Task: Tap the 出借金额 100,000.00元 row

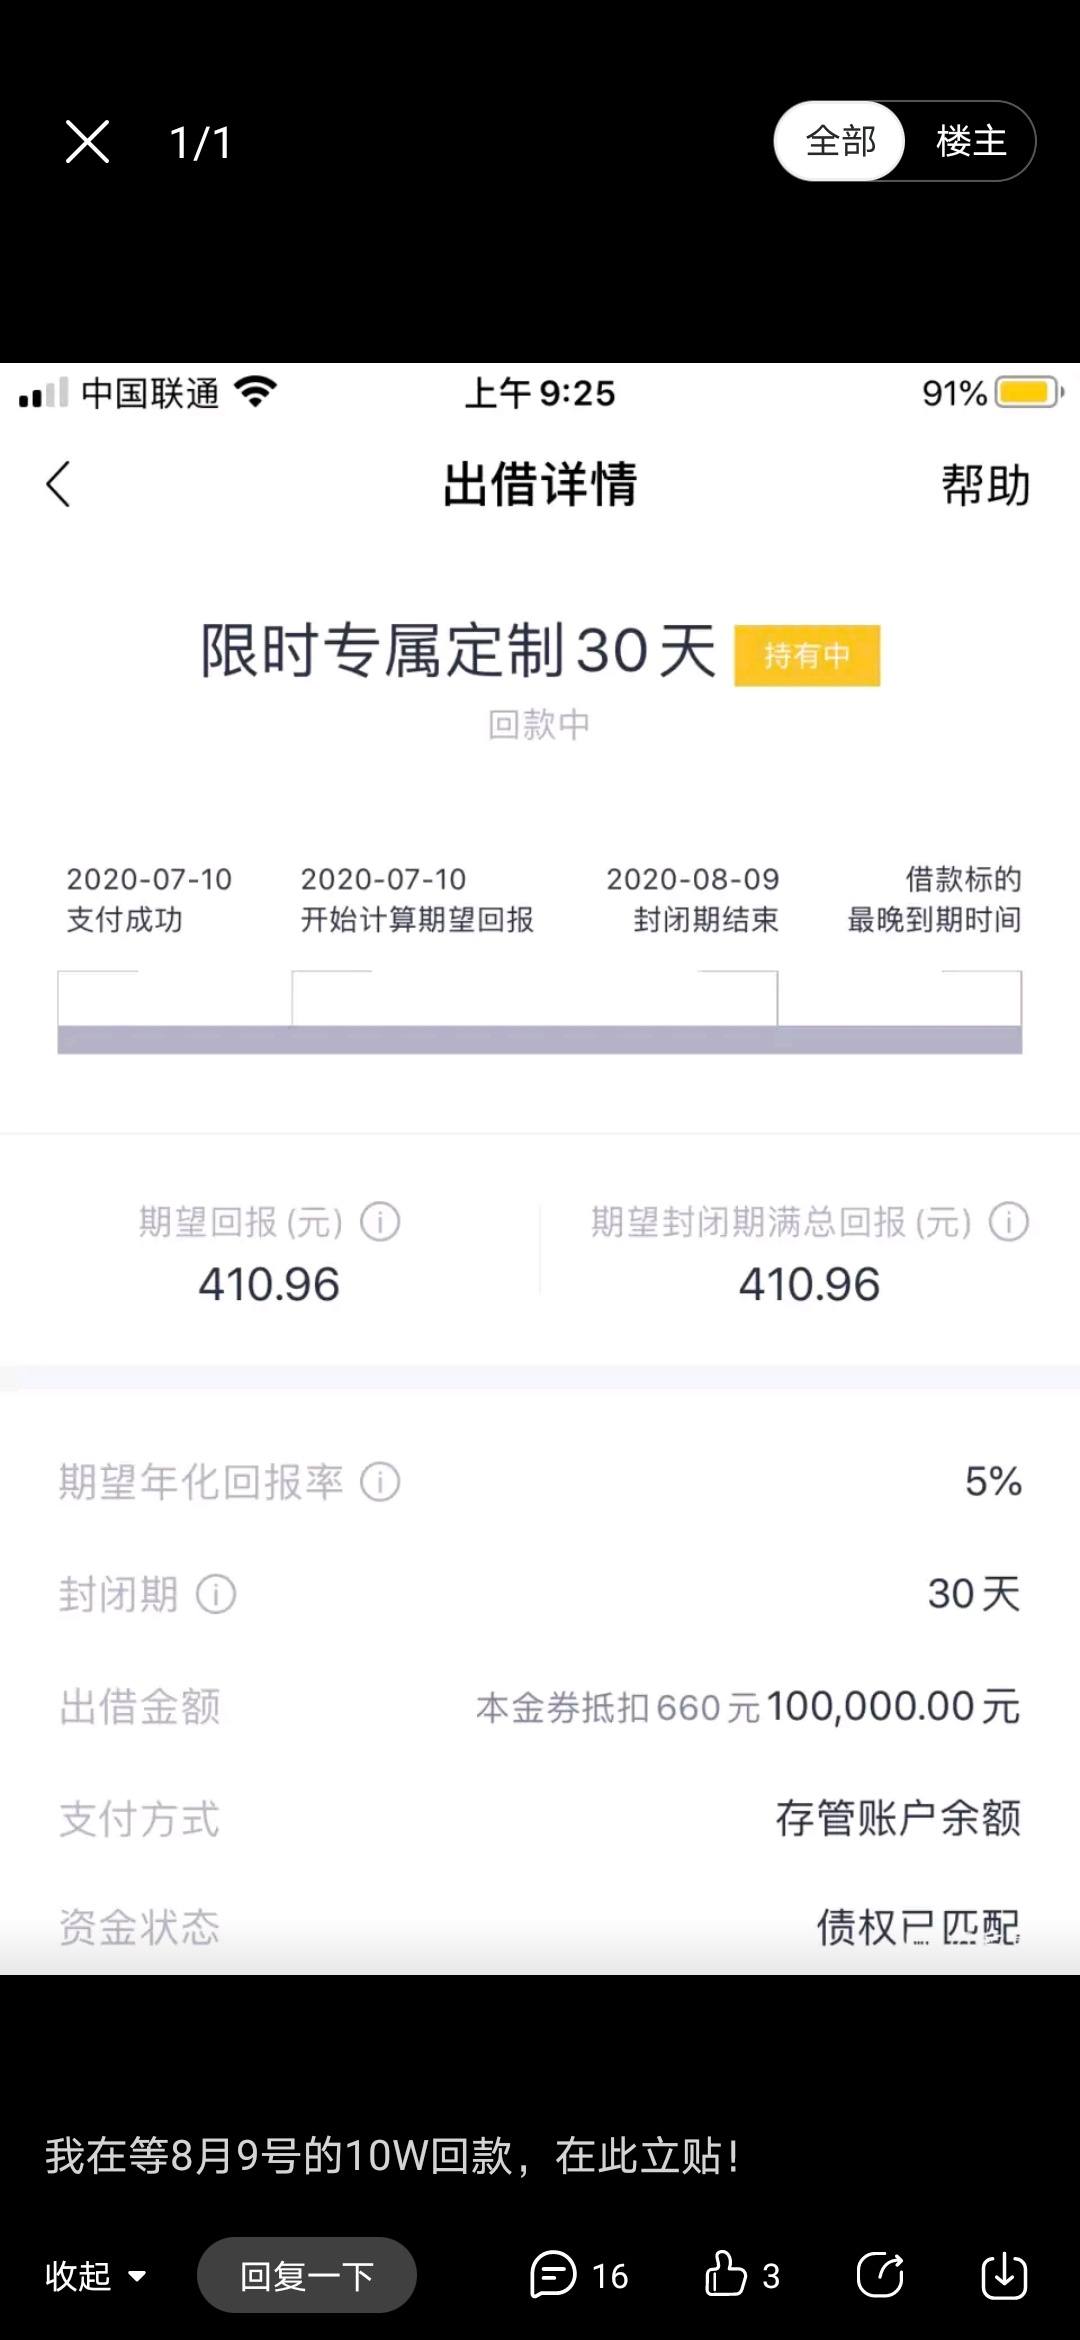Action: coord(540,1706)
